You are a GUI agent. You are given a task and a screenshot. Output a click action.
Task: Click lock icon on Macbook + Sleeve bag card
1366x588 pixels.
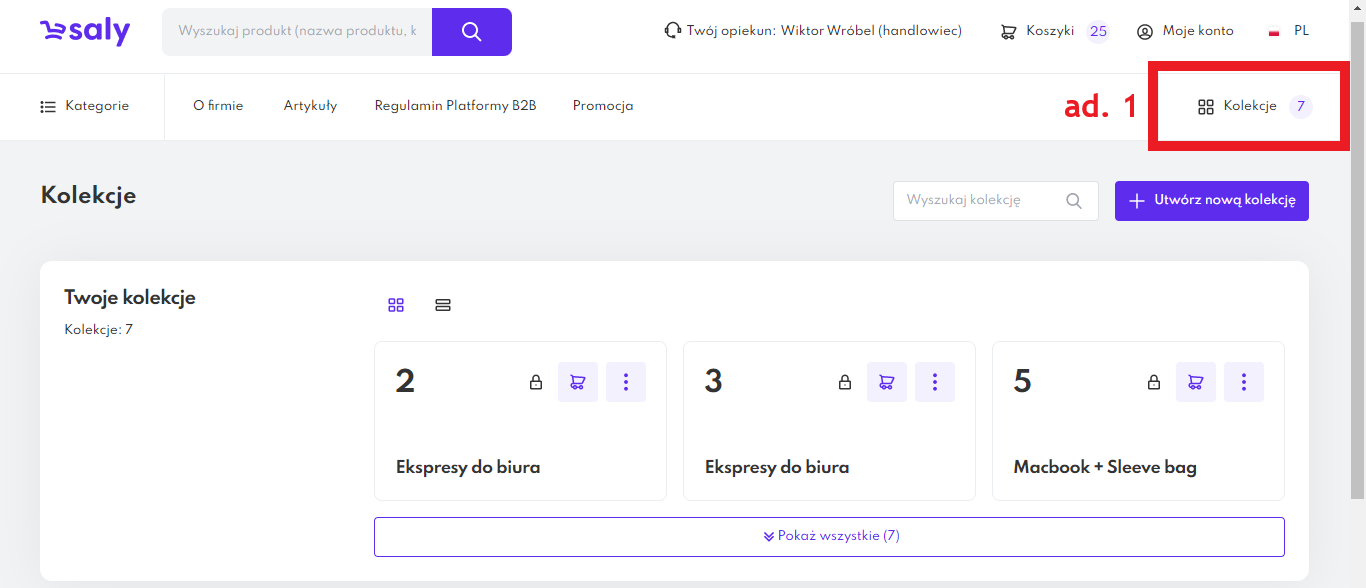[1154, 382]
